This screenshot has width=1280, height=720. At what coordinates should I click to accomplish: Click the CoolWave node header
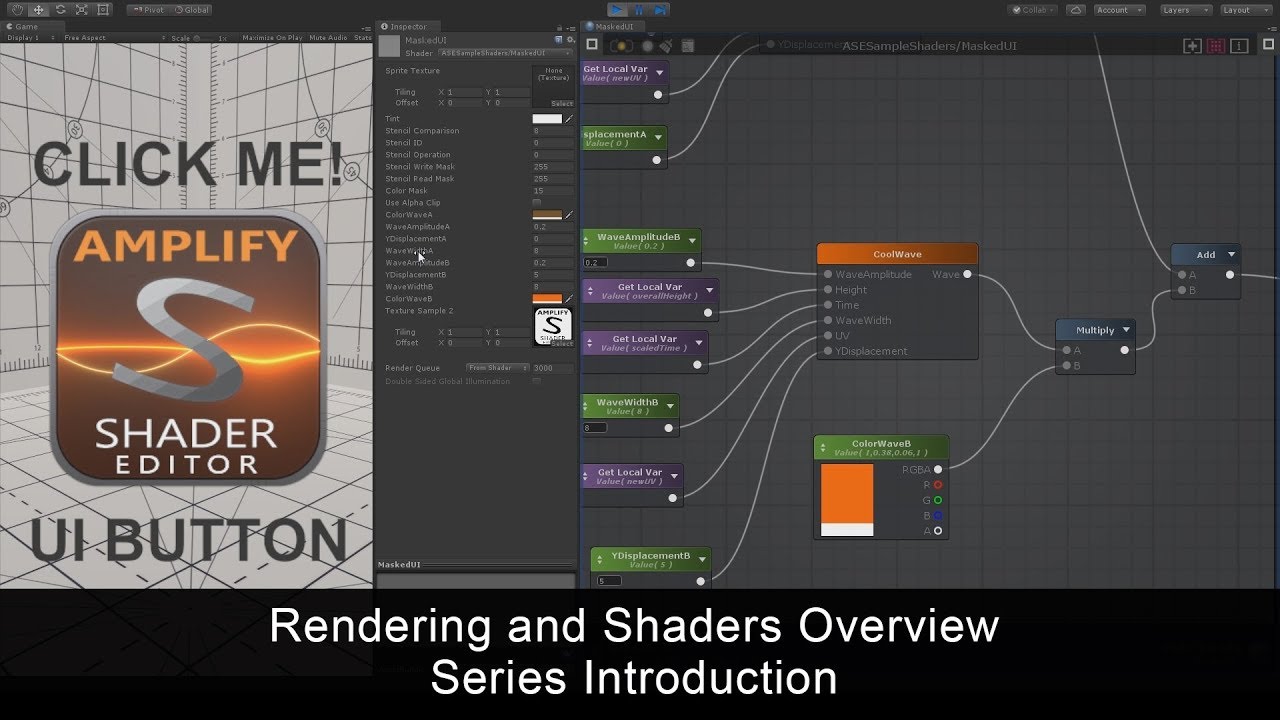click(x=897, y=254)
